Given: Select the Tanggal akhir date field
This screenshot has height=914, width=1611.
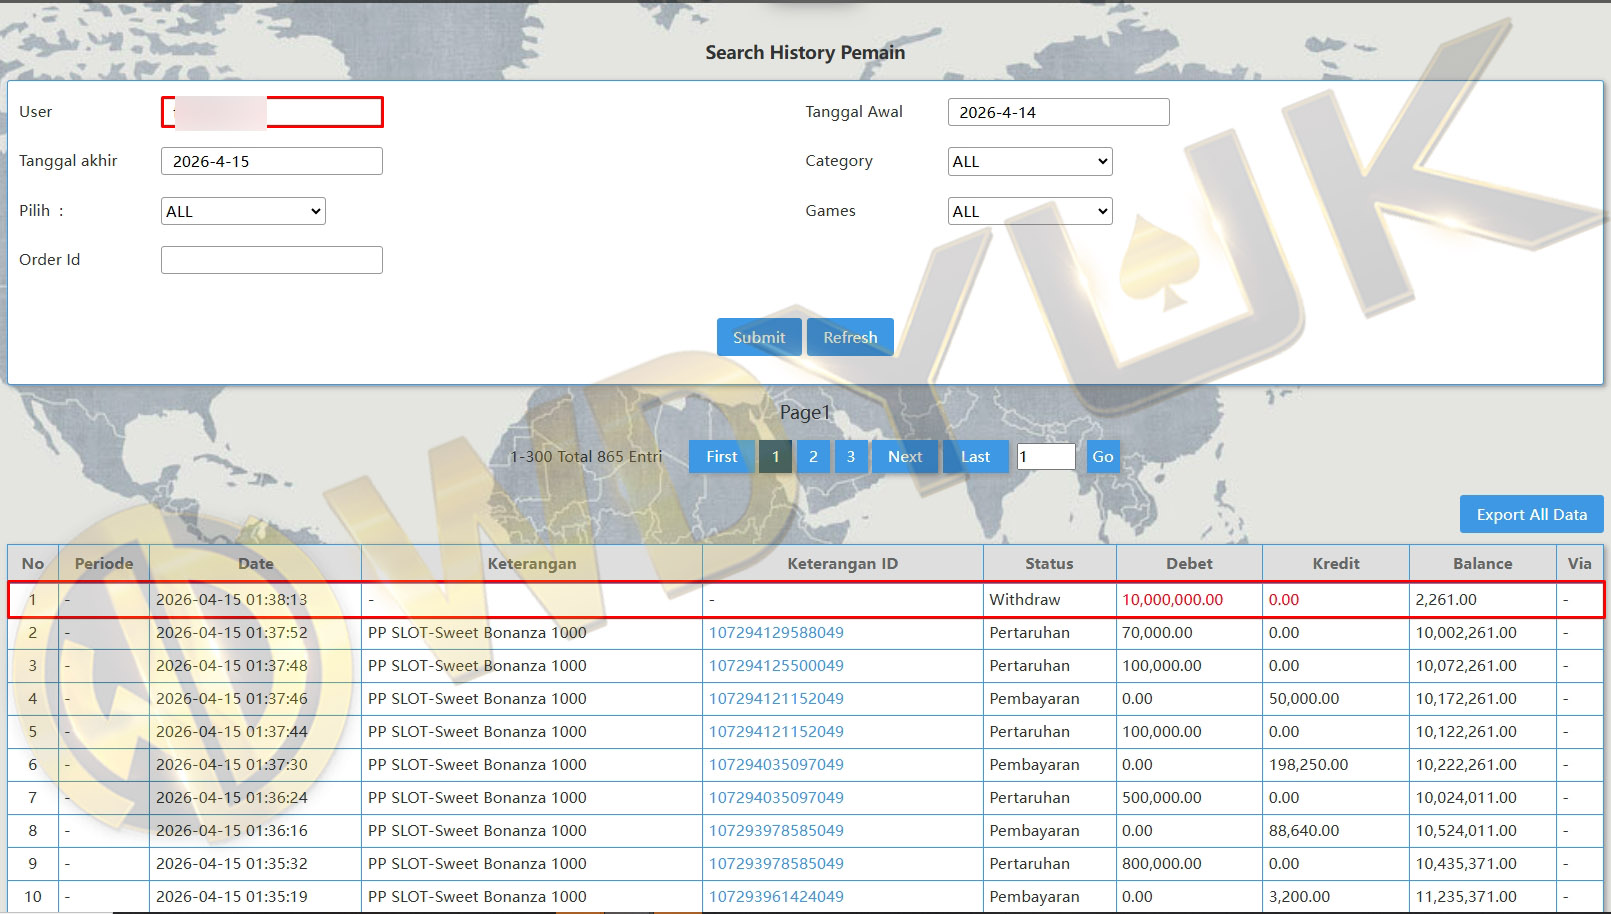Looking at the screenshot, I should pyautogui.click(x=271, y=161).
